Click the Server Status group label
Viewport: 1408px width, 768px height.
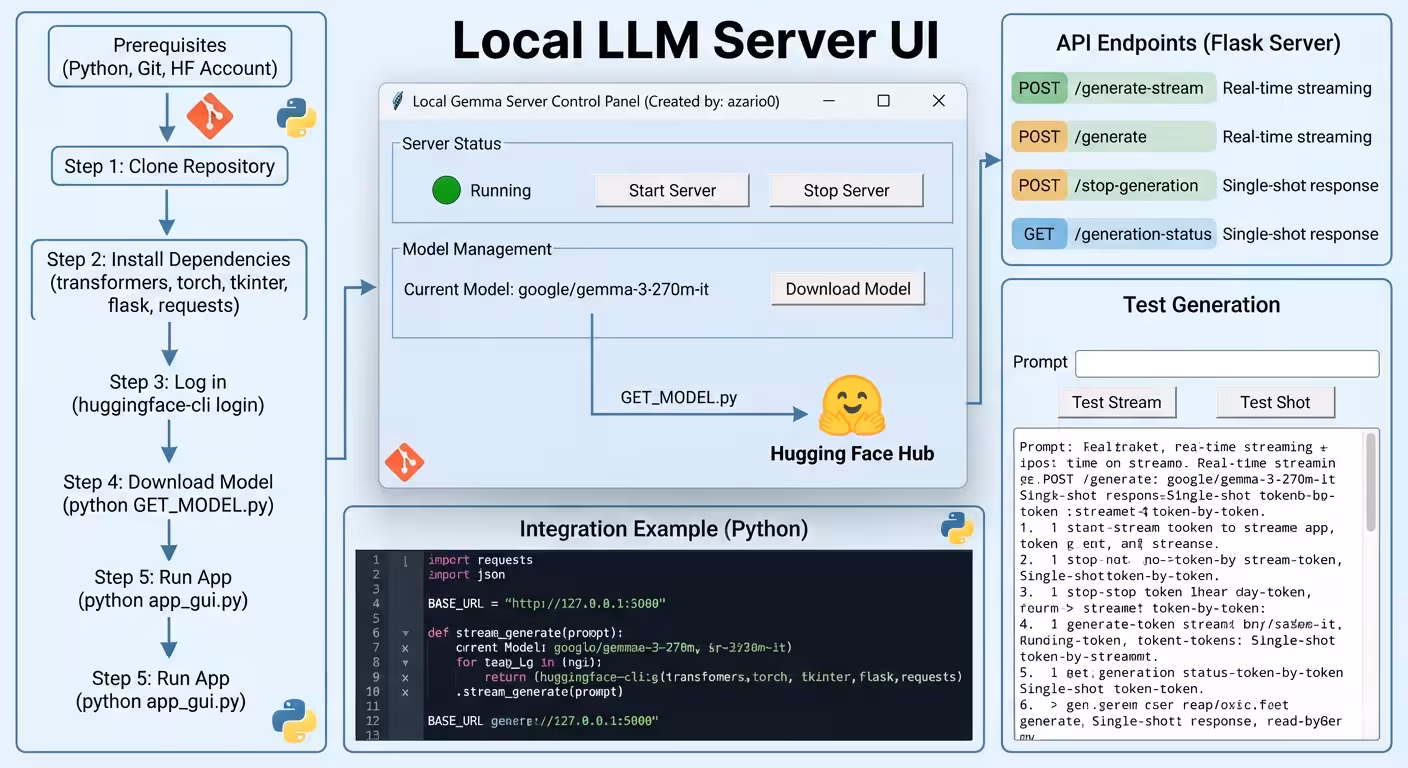452,143
